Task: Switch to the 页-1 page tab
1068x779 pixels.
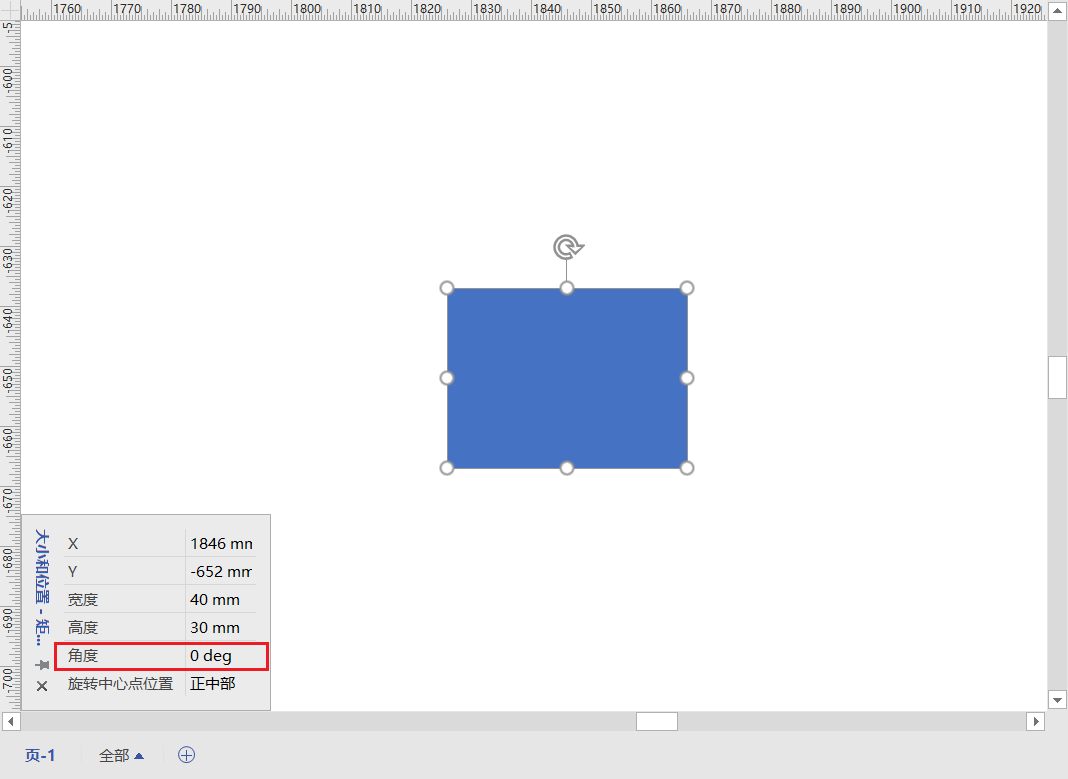Action: click(x=40, y=755)
